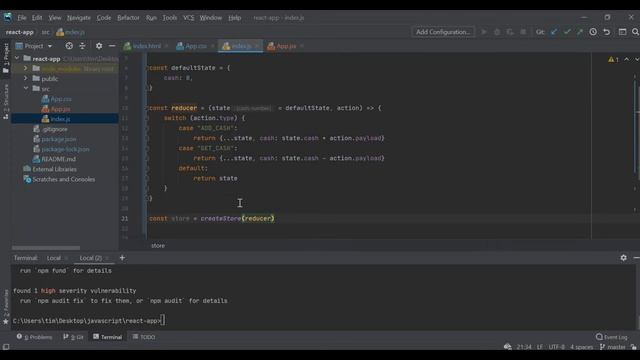Image resolution: width=640 pixels, height=360 pixels.
Task: Close the App.js editor tab
Action: (x=302, y=46)
